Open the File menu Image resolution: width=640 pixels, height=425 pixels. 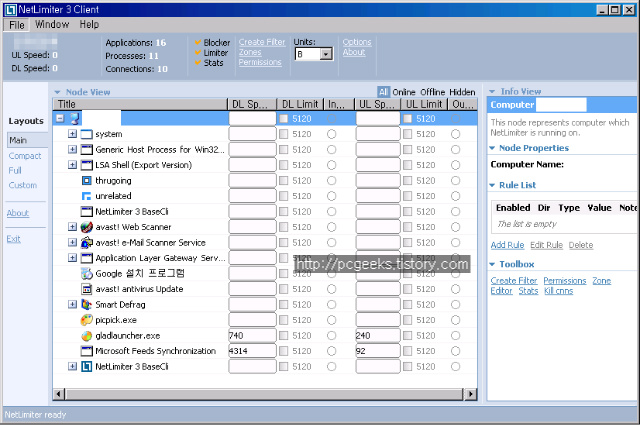pos(16,25)
